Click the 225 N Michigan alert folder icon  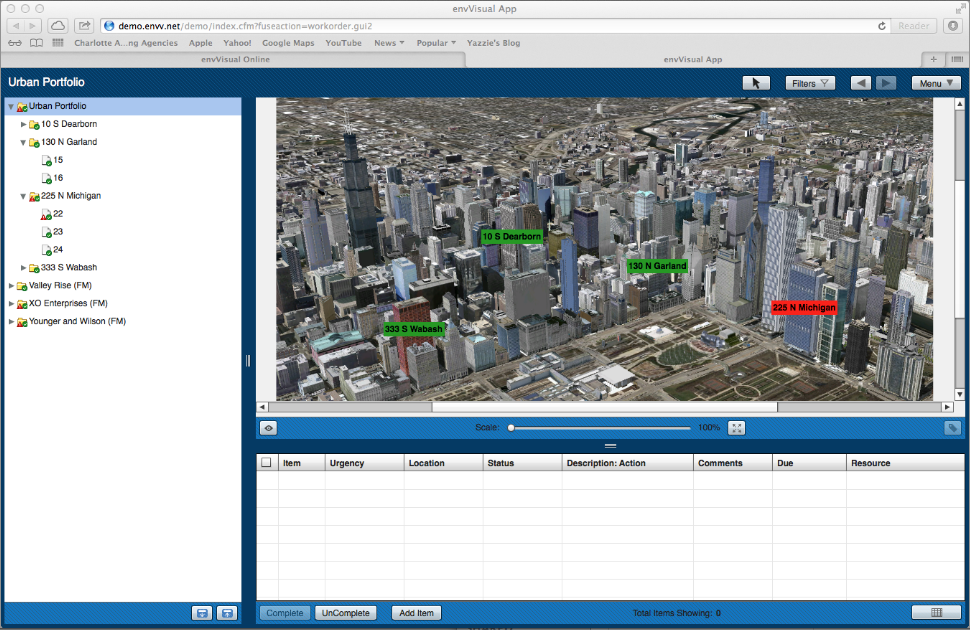coord(34,196)
